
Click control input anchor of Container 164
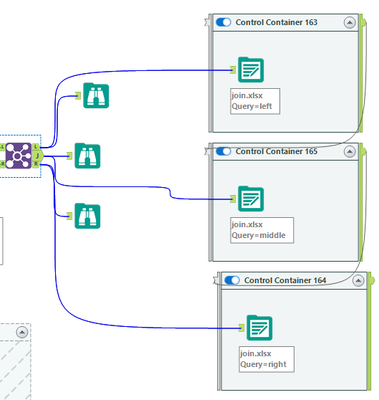[x=216, y=280]
